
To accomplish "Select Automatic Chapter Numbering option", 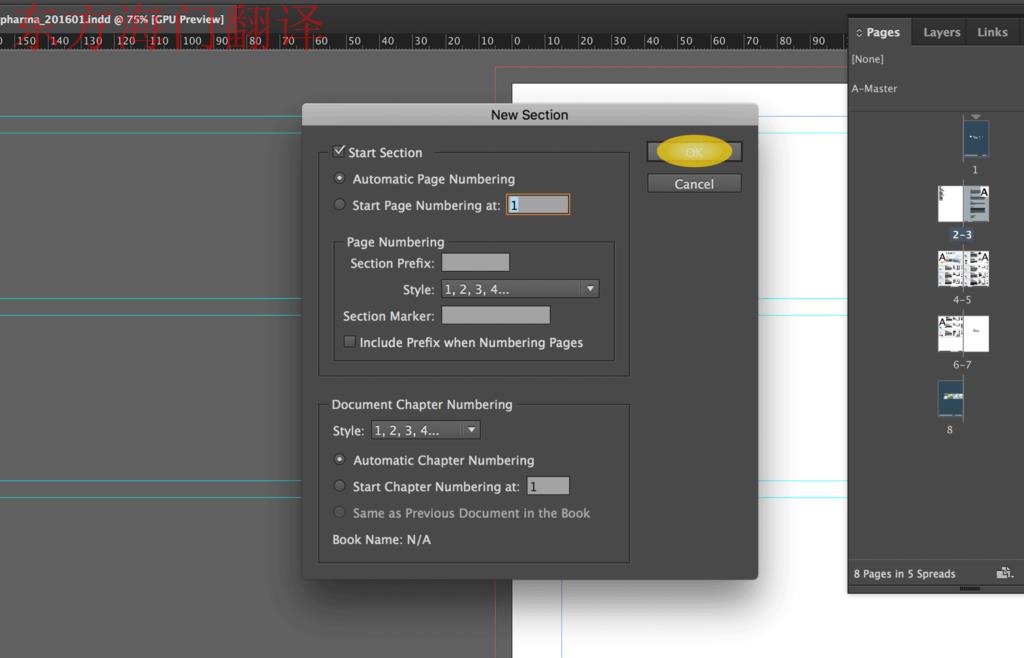I will pos(339,460).
